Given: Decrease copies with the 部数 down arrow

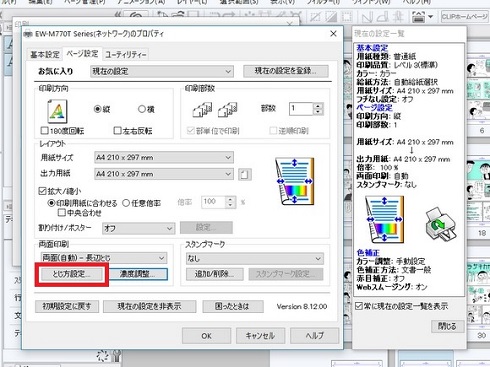Looking at the screenshot, I should (318, 112).
